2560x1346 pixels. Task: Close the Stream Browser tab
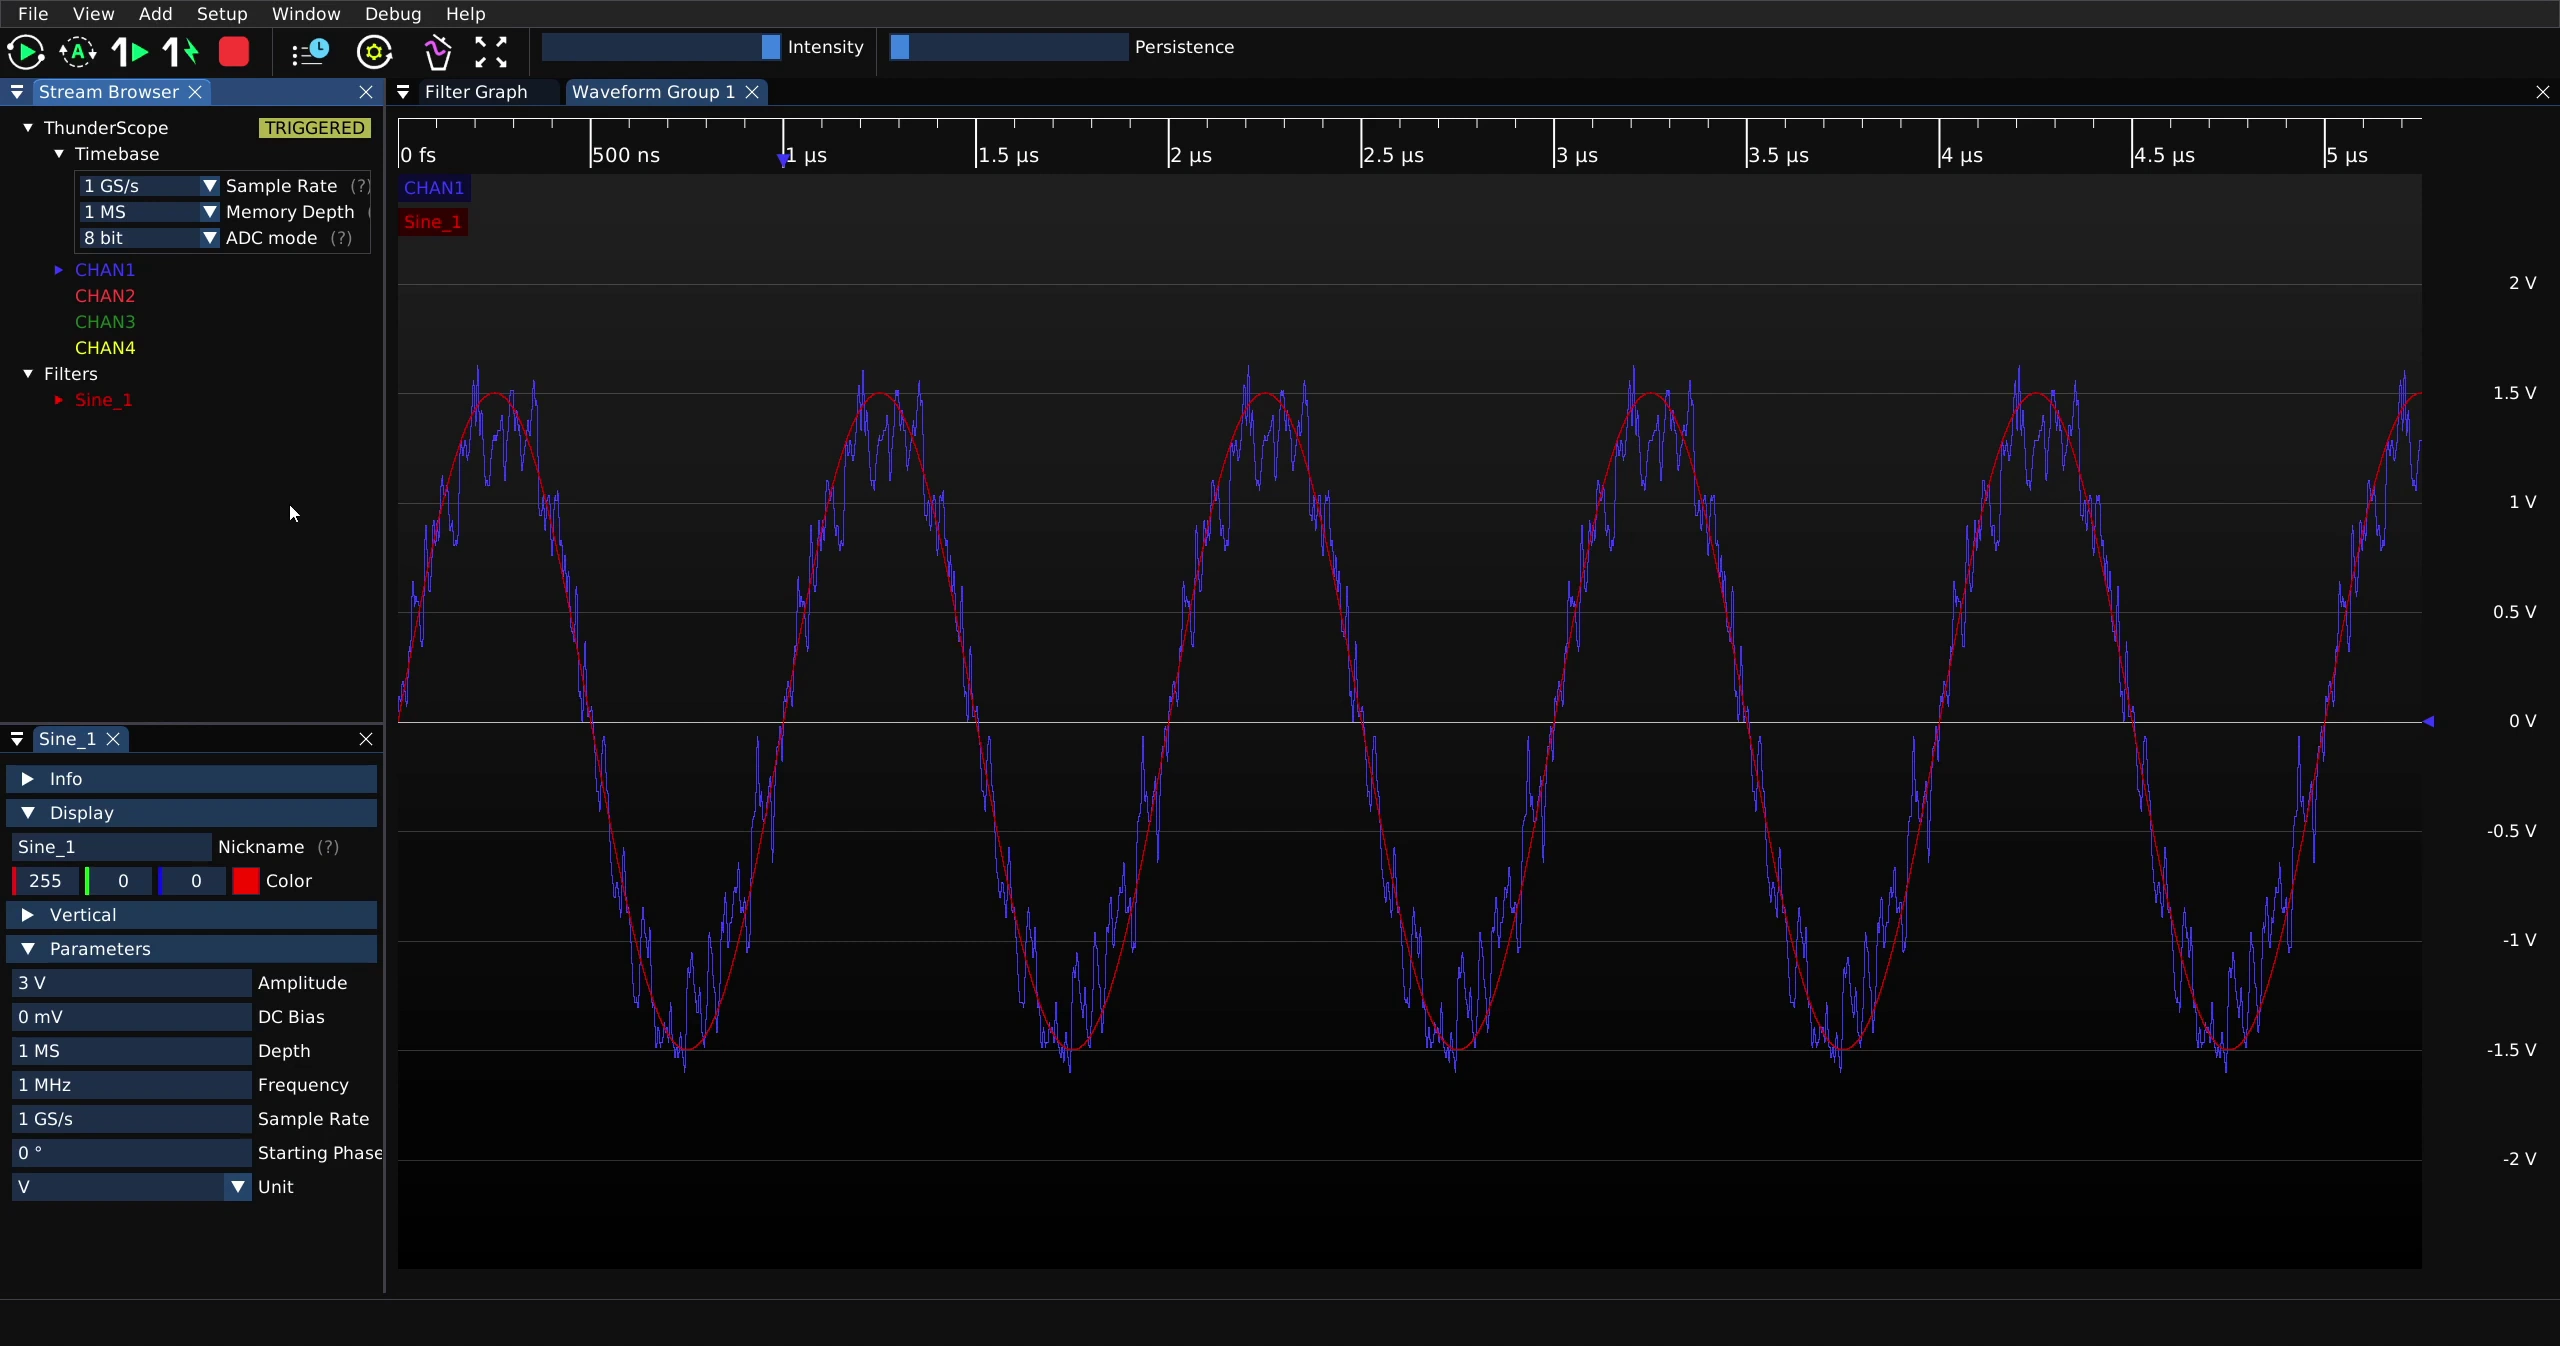196,92
